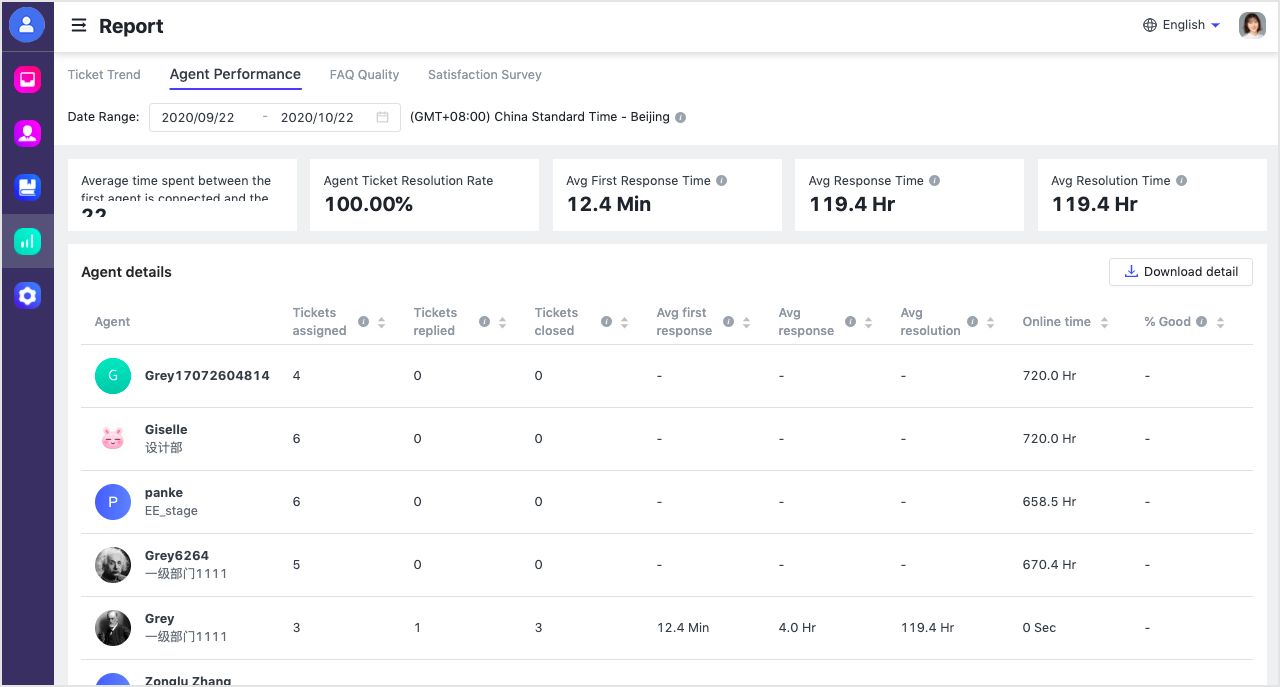Screen dimensions: 1280x687
Task: Click the hamburger menu icon beside Report
Action: (x=79, y=25)
